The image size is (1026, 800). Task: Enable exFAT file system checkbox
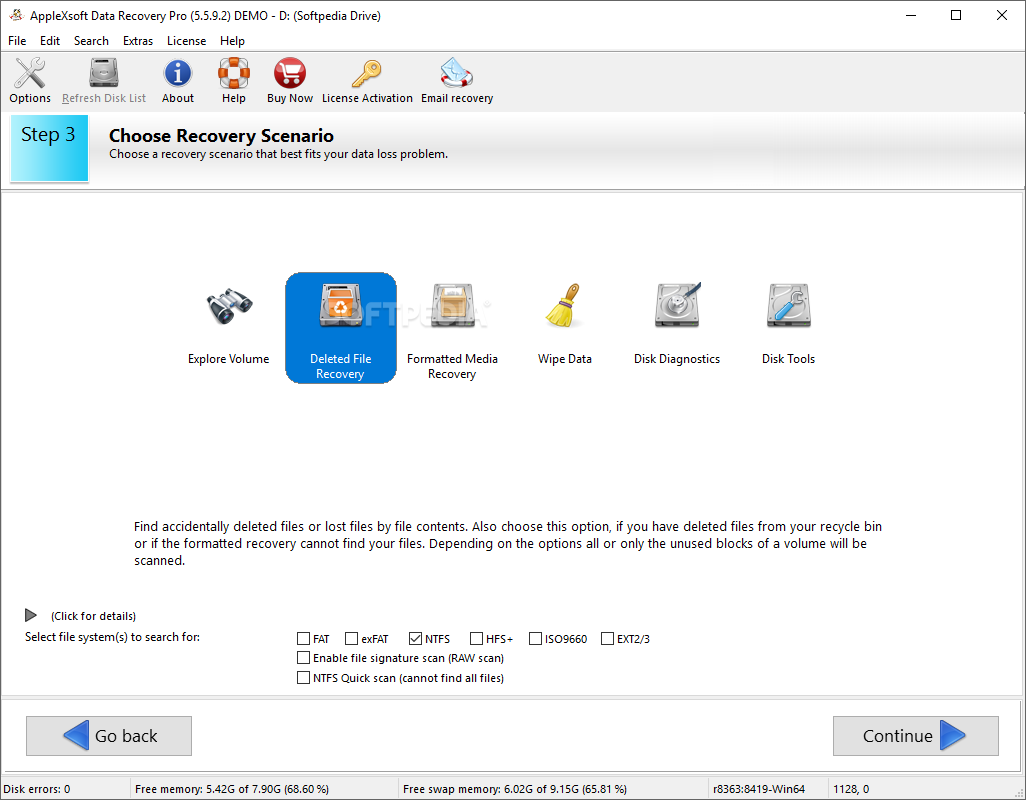tap(352, 638)
